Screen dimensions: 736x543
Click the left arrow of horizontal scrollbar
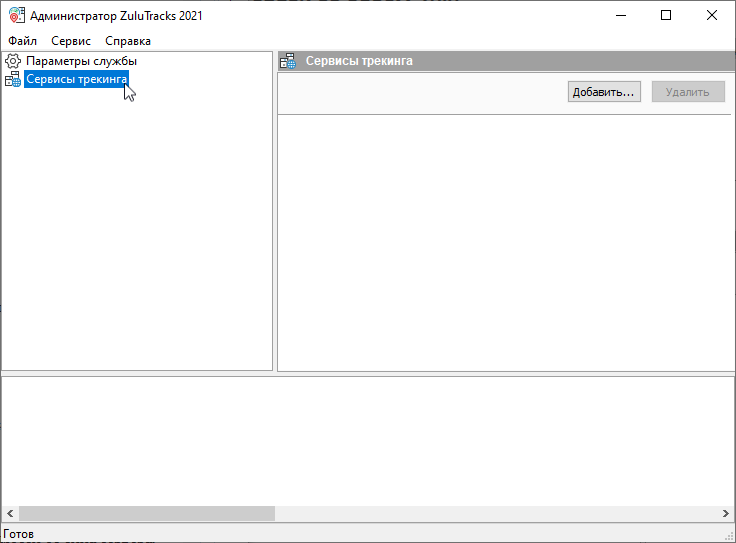(x=10, y=513)
